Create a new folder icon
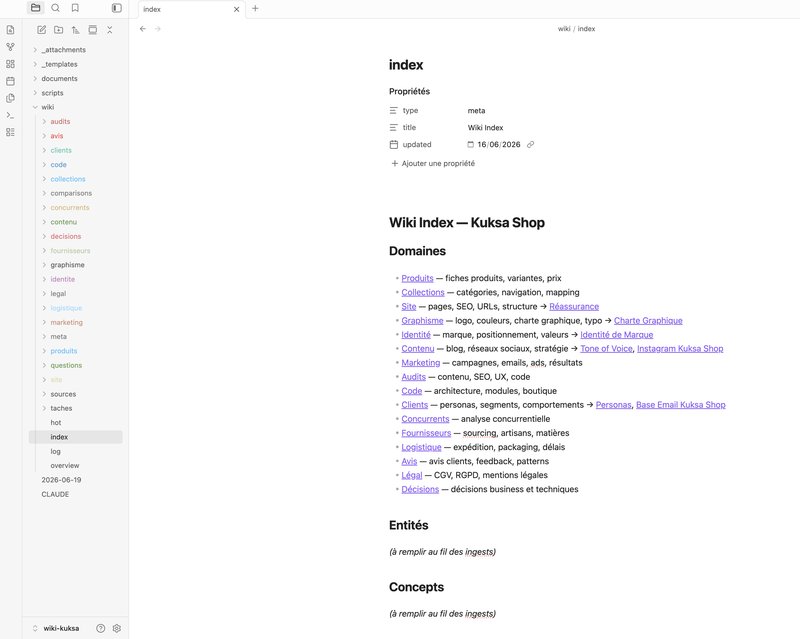 [x=59, y=30]
